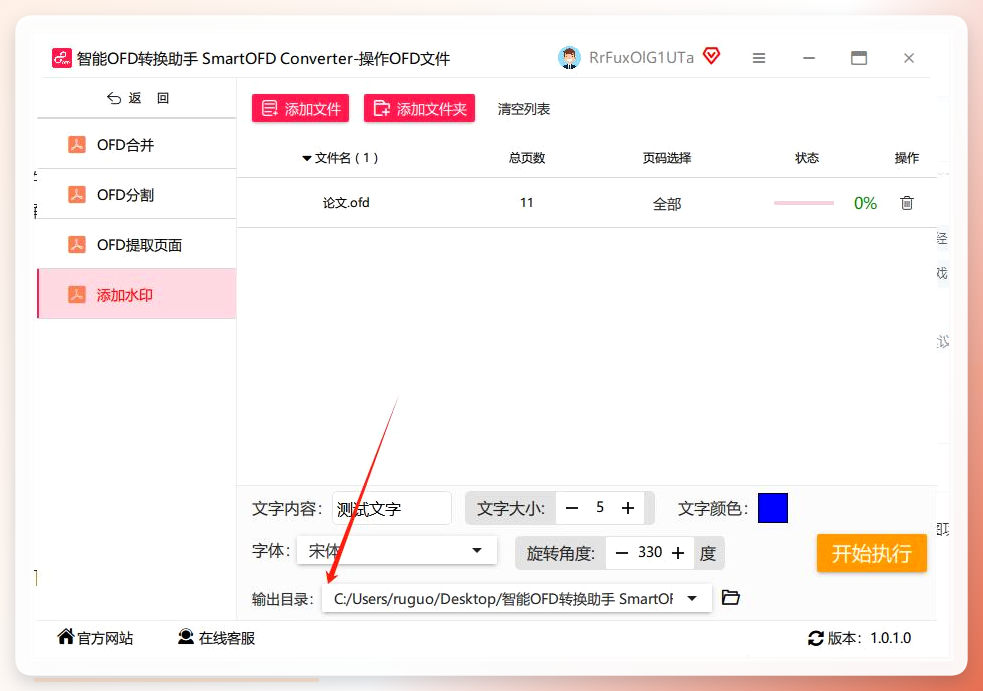
Task: Click the pink progress bar for 论文.ofd
Action: 804,203
